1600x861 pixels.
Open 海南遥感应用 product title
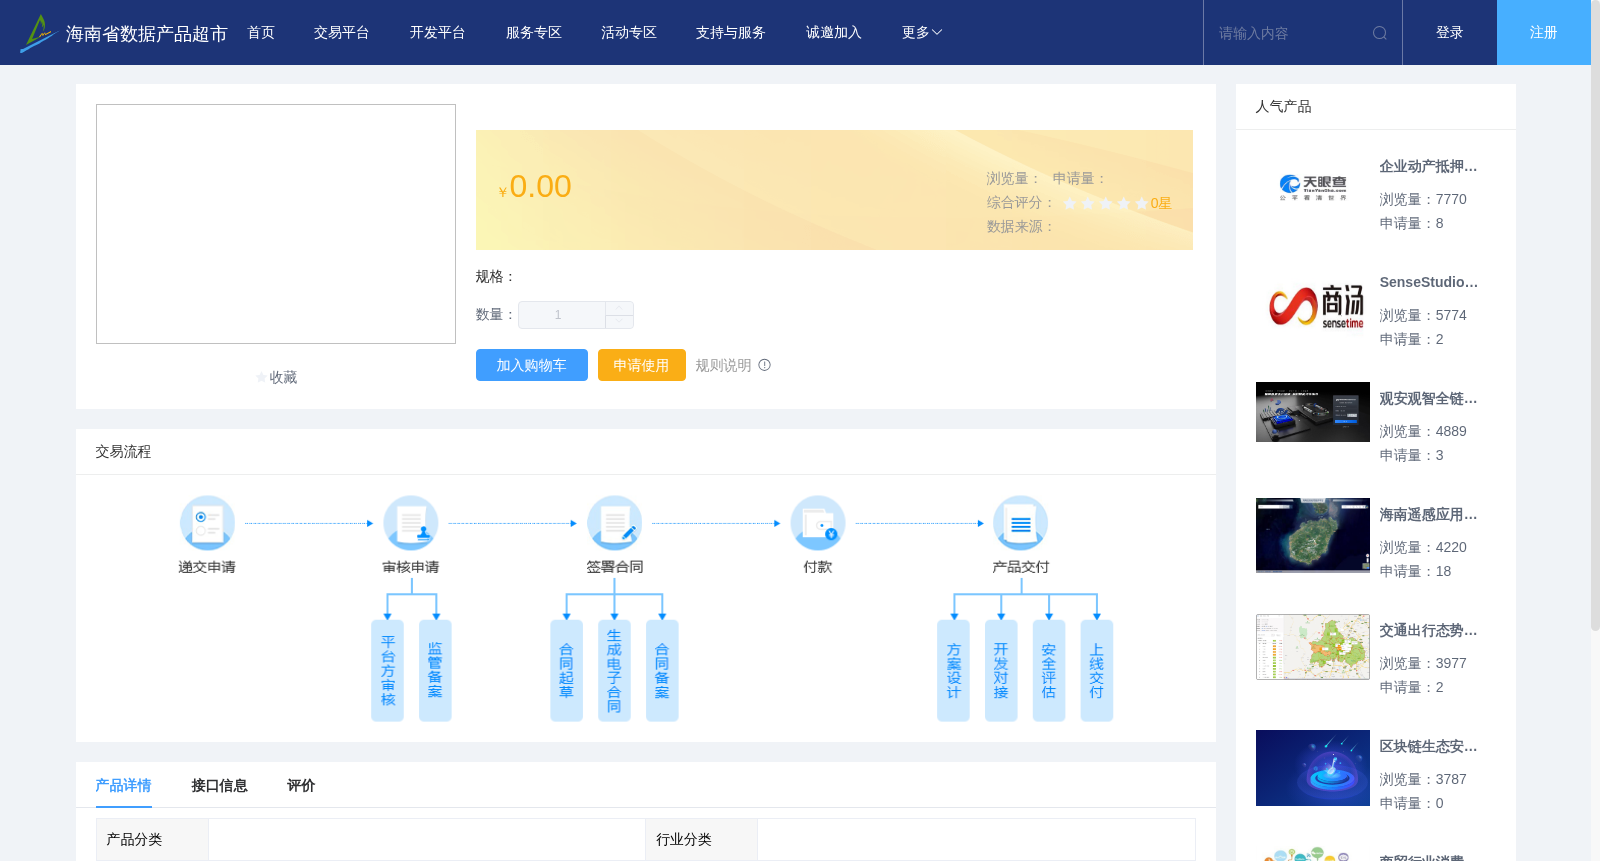1428,514
